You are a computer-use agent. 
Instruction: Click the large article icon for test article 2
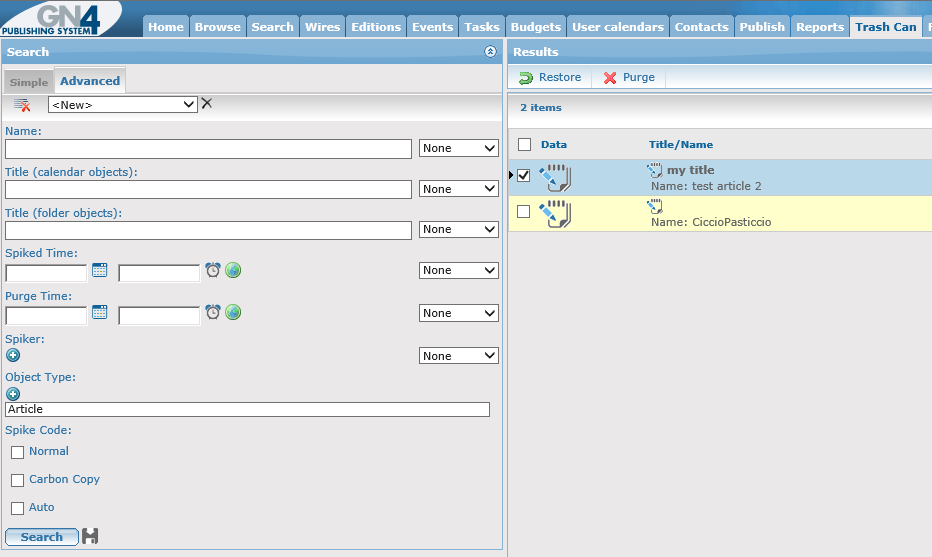[555, 178]
